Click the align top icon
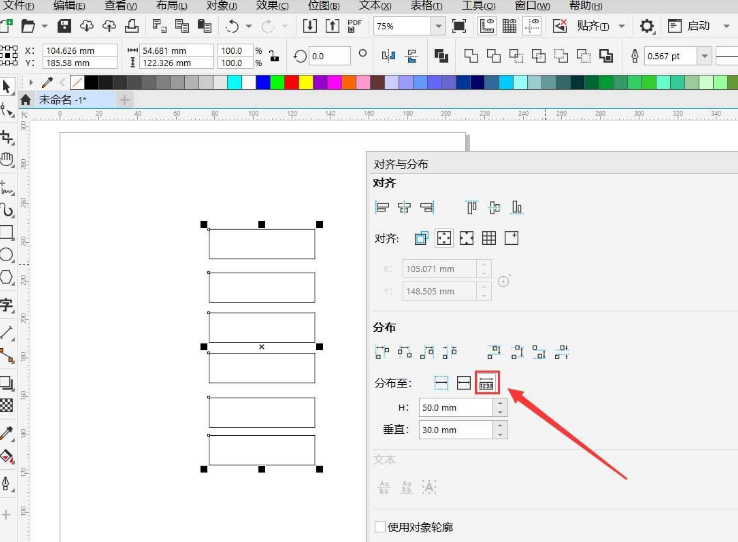Screen dimensions: 738x542 click(472, 208)
